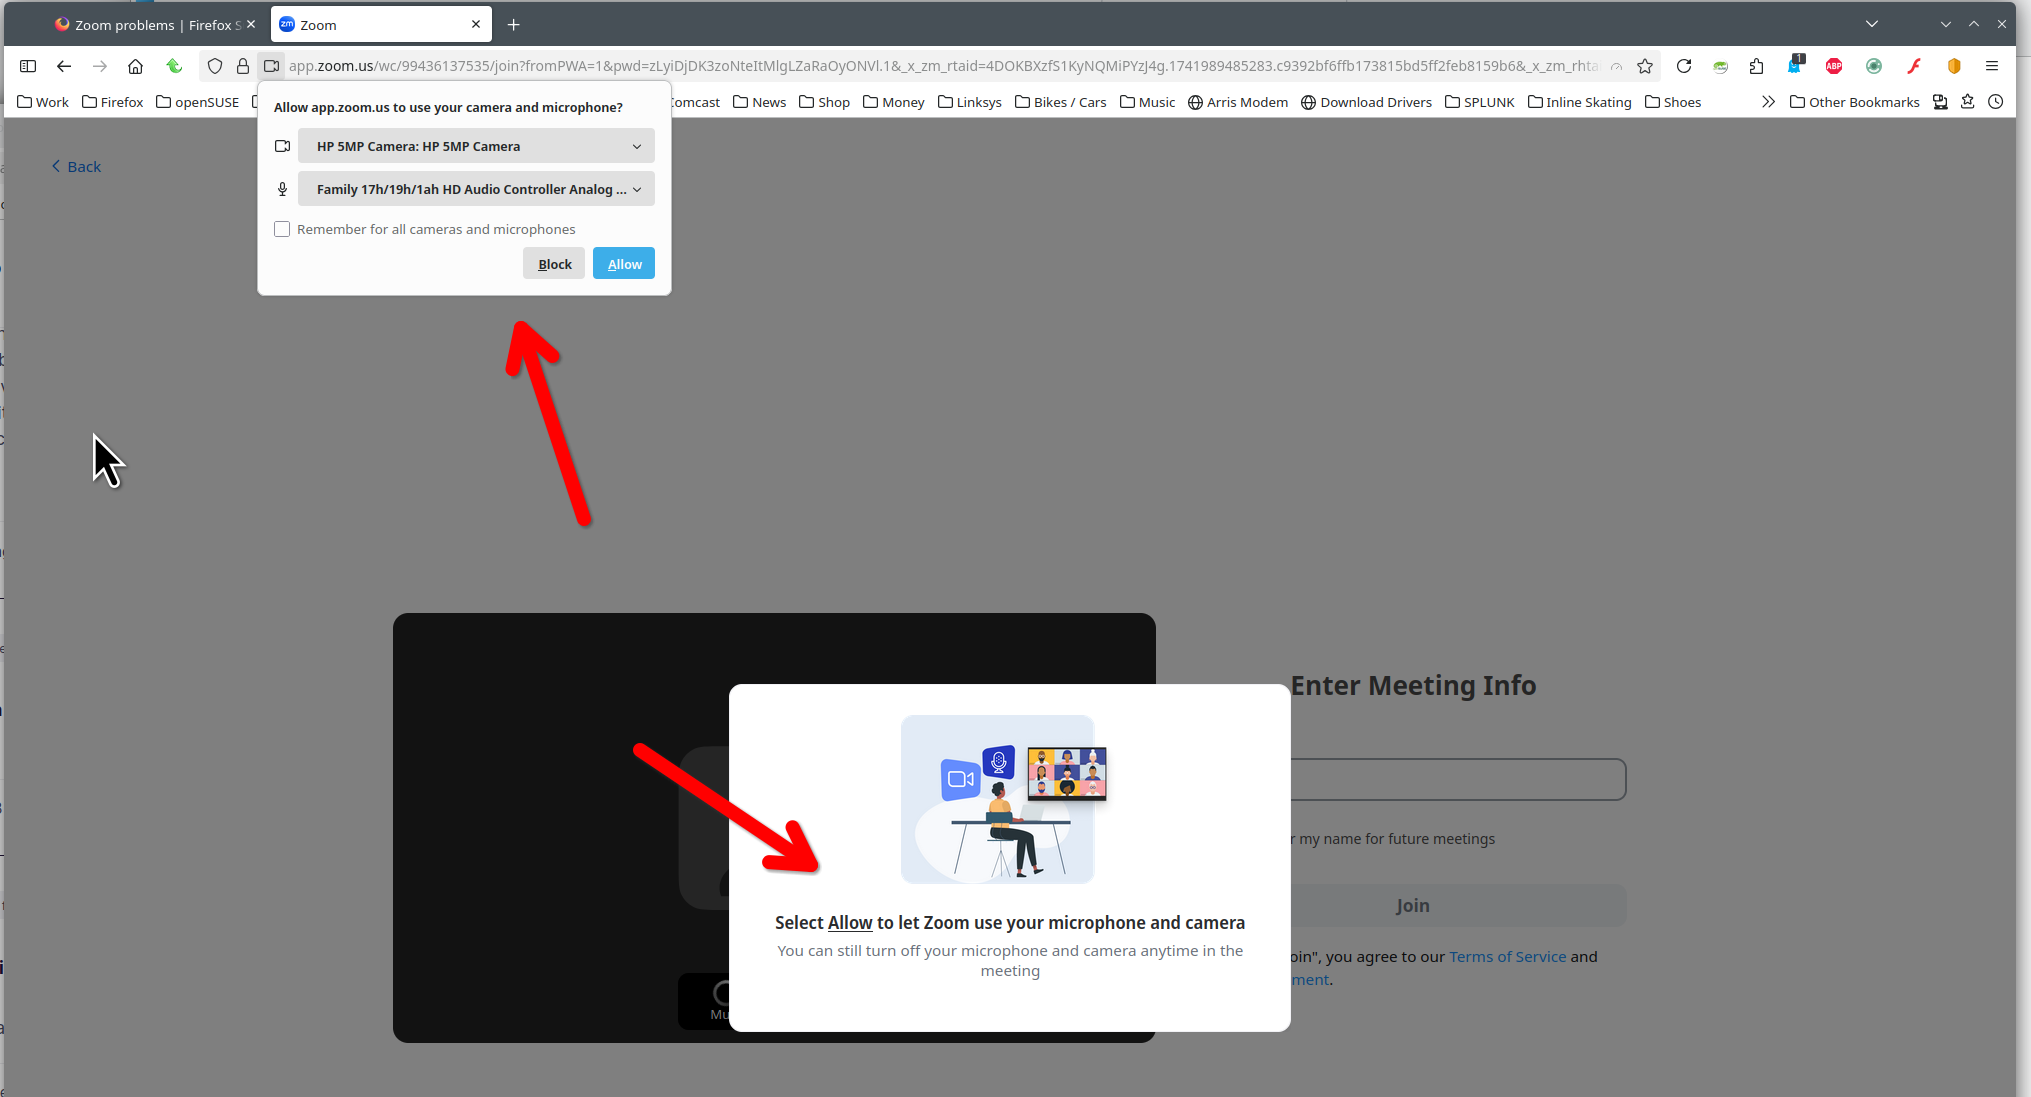Image resolution: width=2031 pixels, height=1097 pixels.
Task: Click the name input field
Action: [1458, 779]
